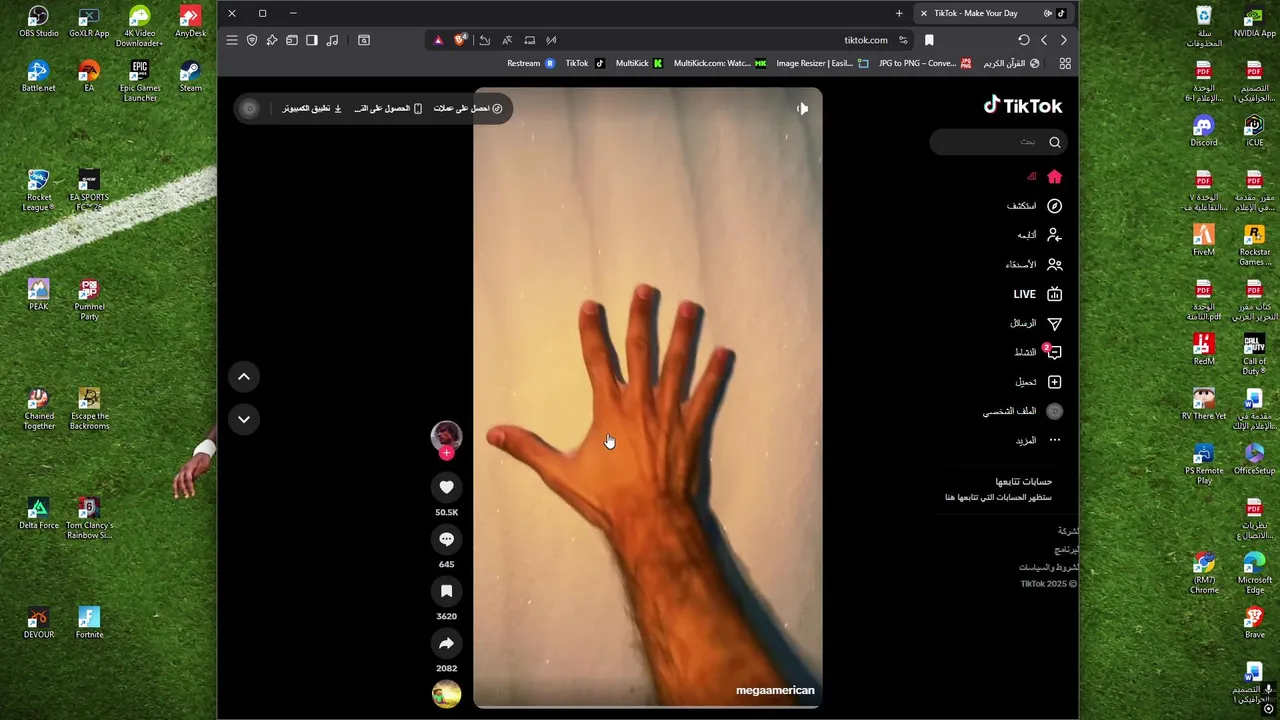1280x720 pixels.
Task: Open the Following icon in TikTok sidebar
Action: pyautogui.click(x=1054, y=235)
